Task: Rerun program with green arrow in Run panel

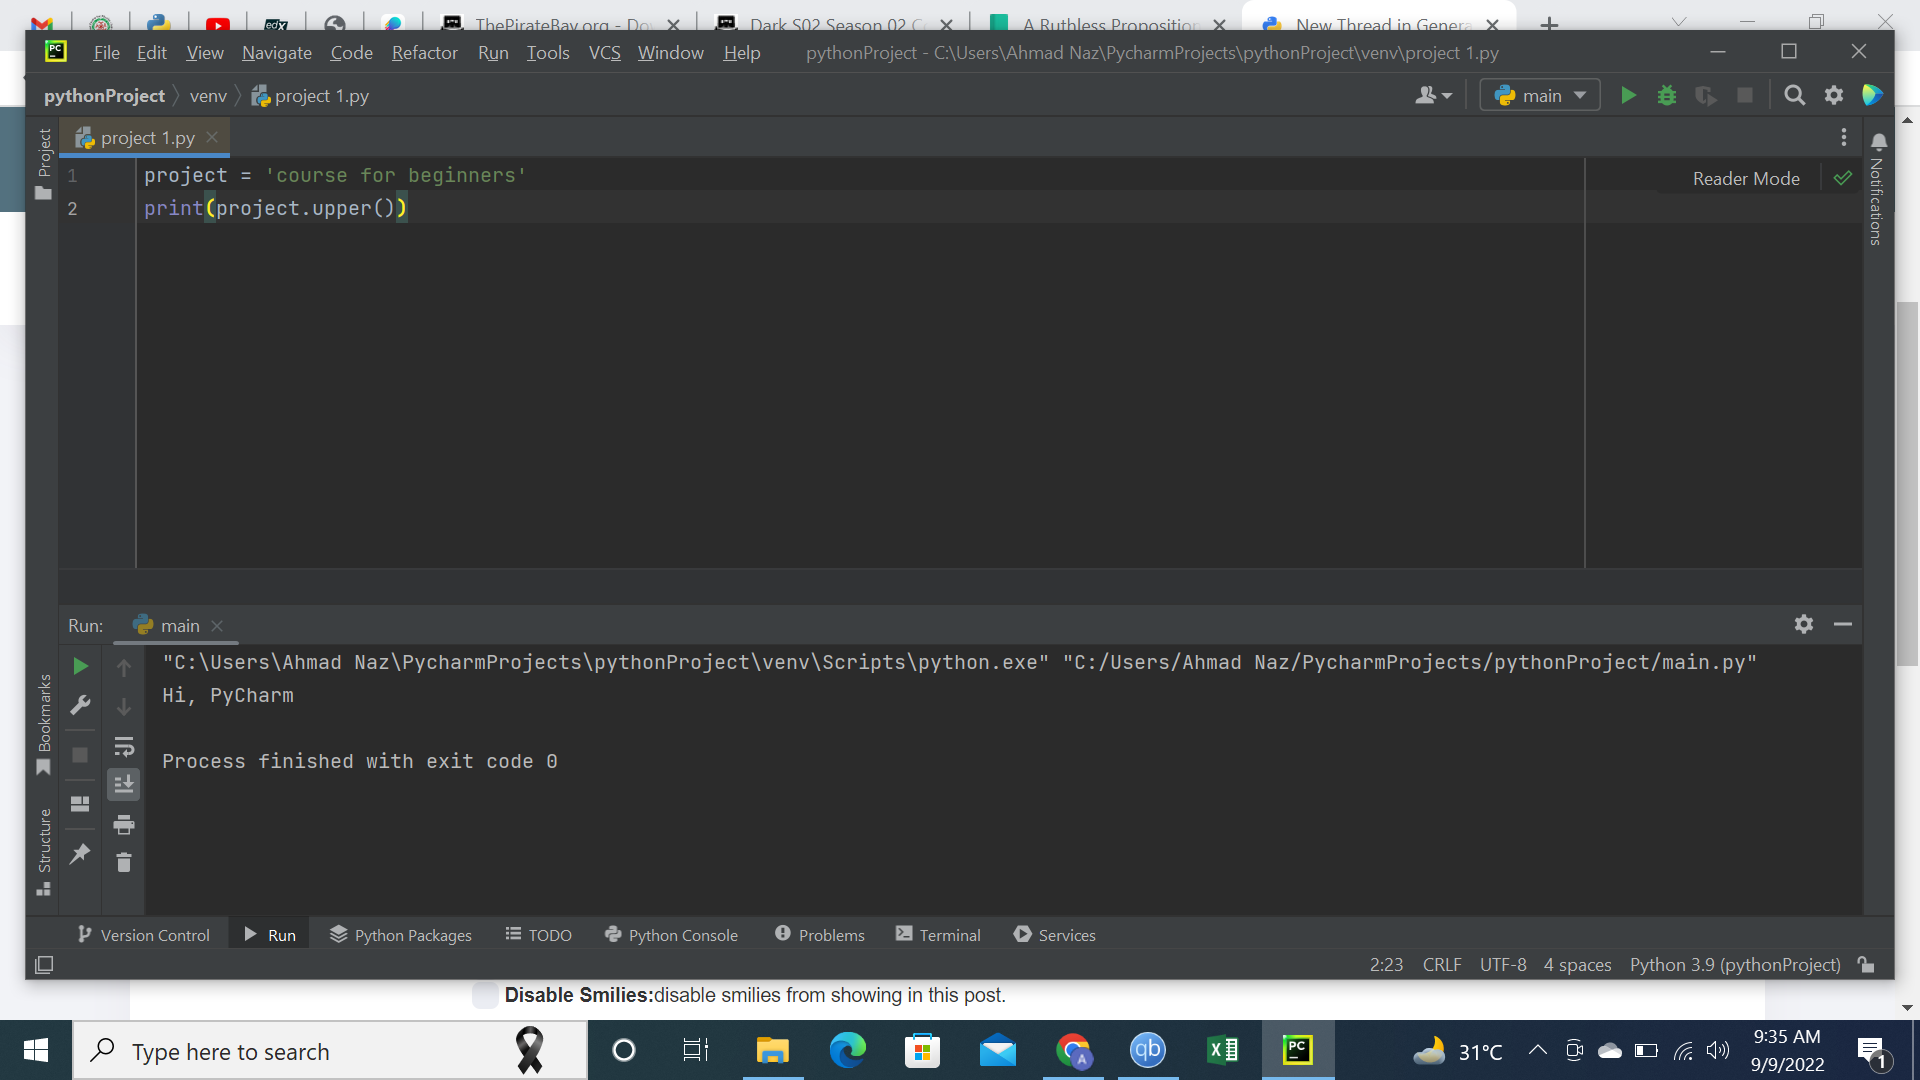Action: 81,667
